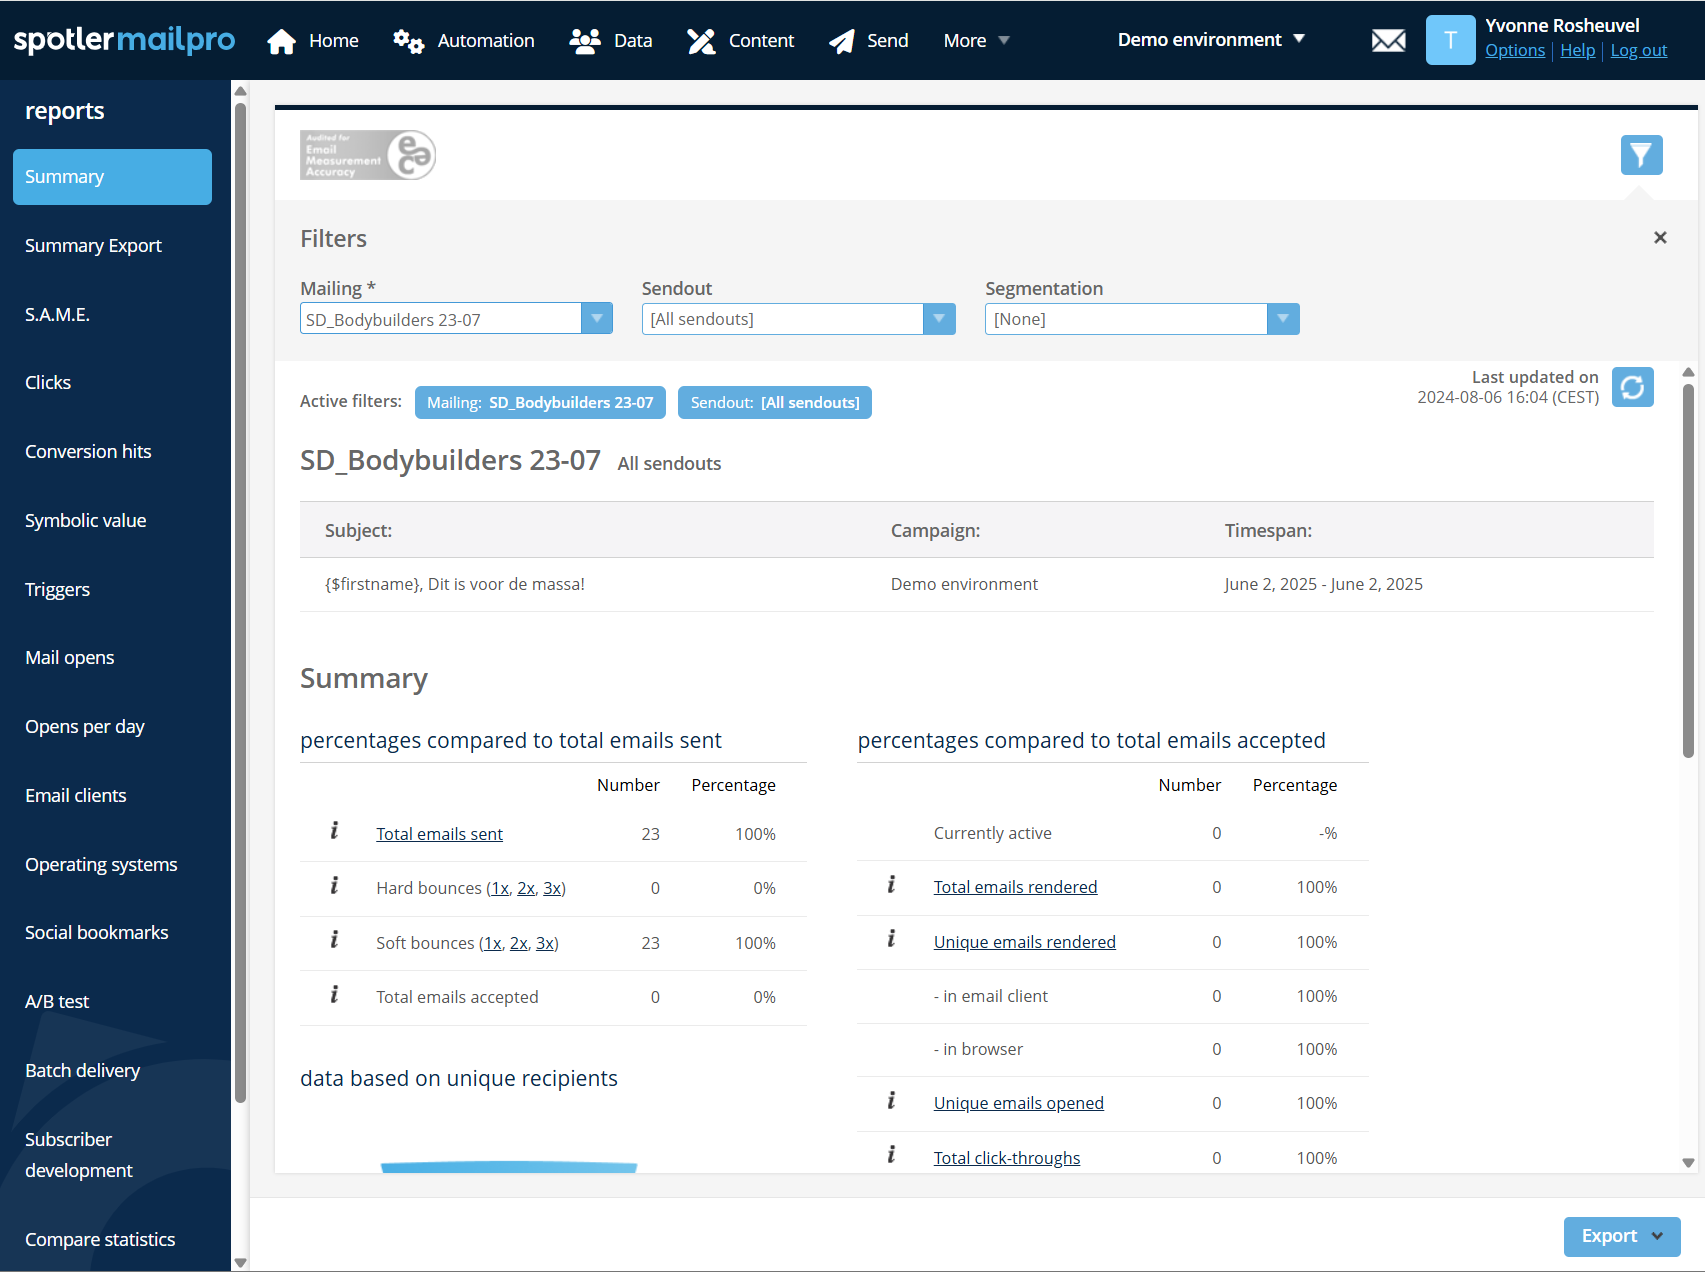
Task: Show info for Hard bounces row
Action: coord(335,886)
